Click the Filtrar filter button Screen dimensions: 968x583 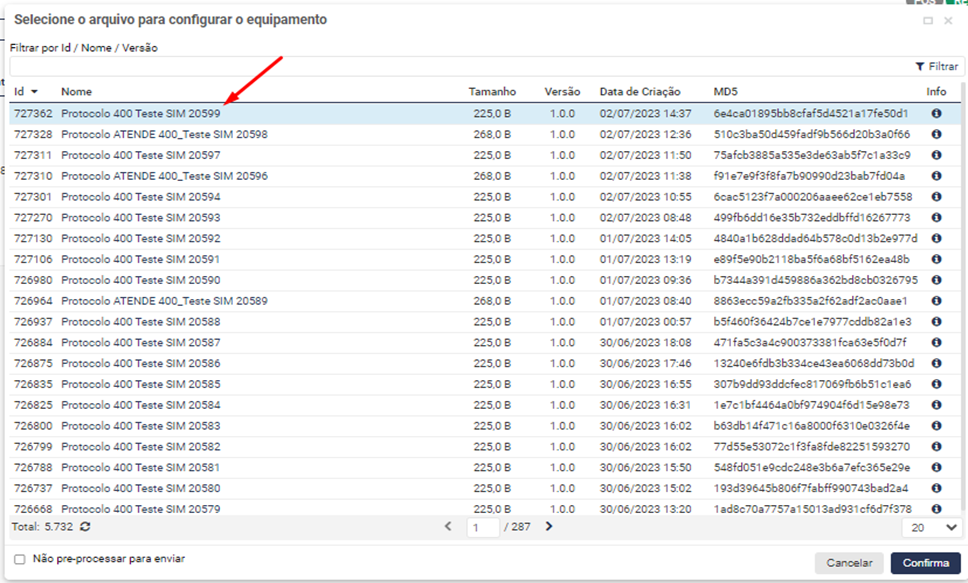tap(936, 66)
